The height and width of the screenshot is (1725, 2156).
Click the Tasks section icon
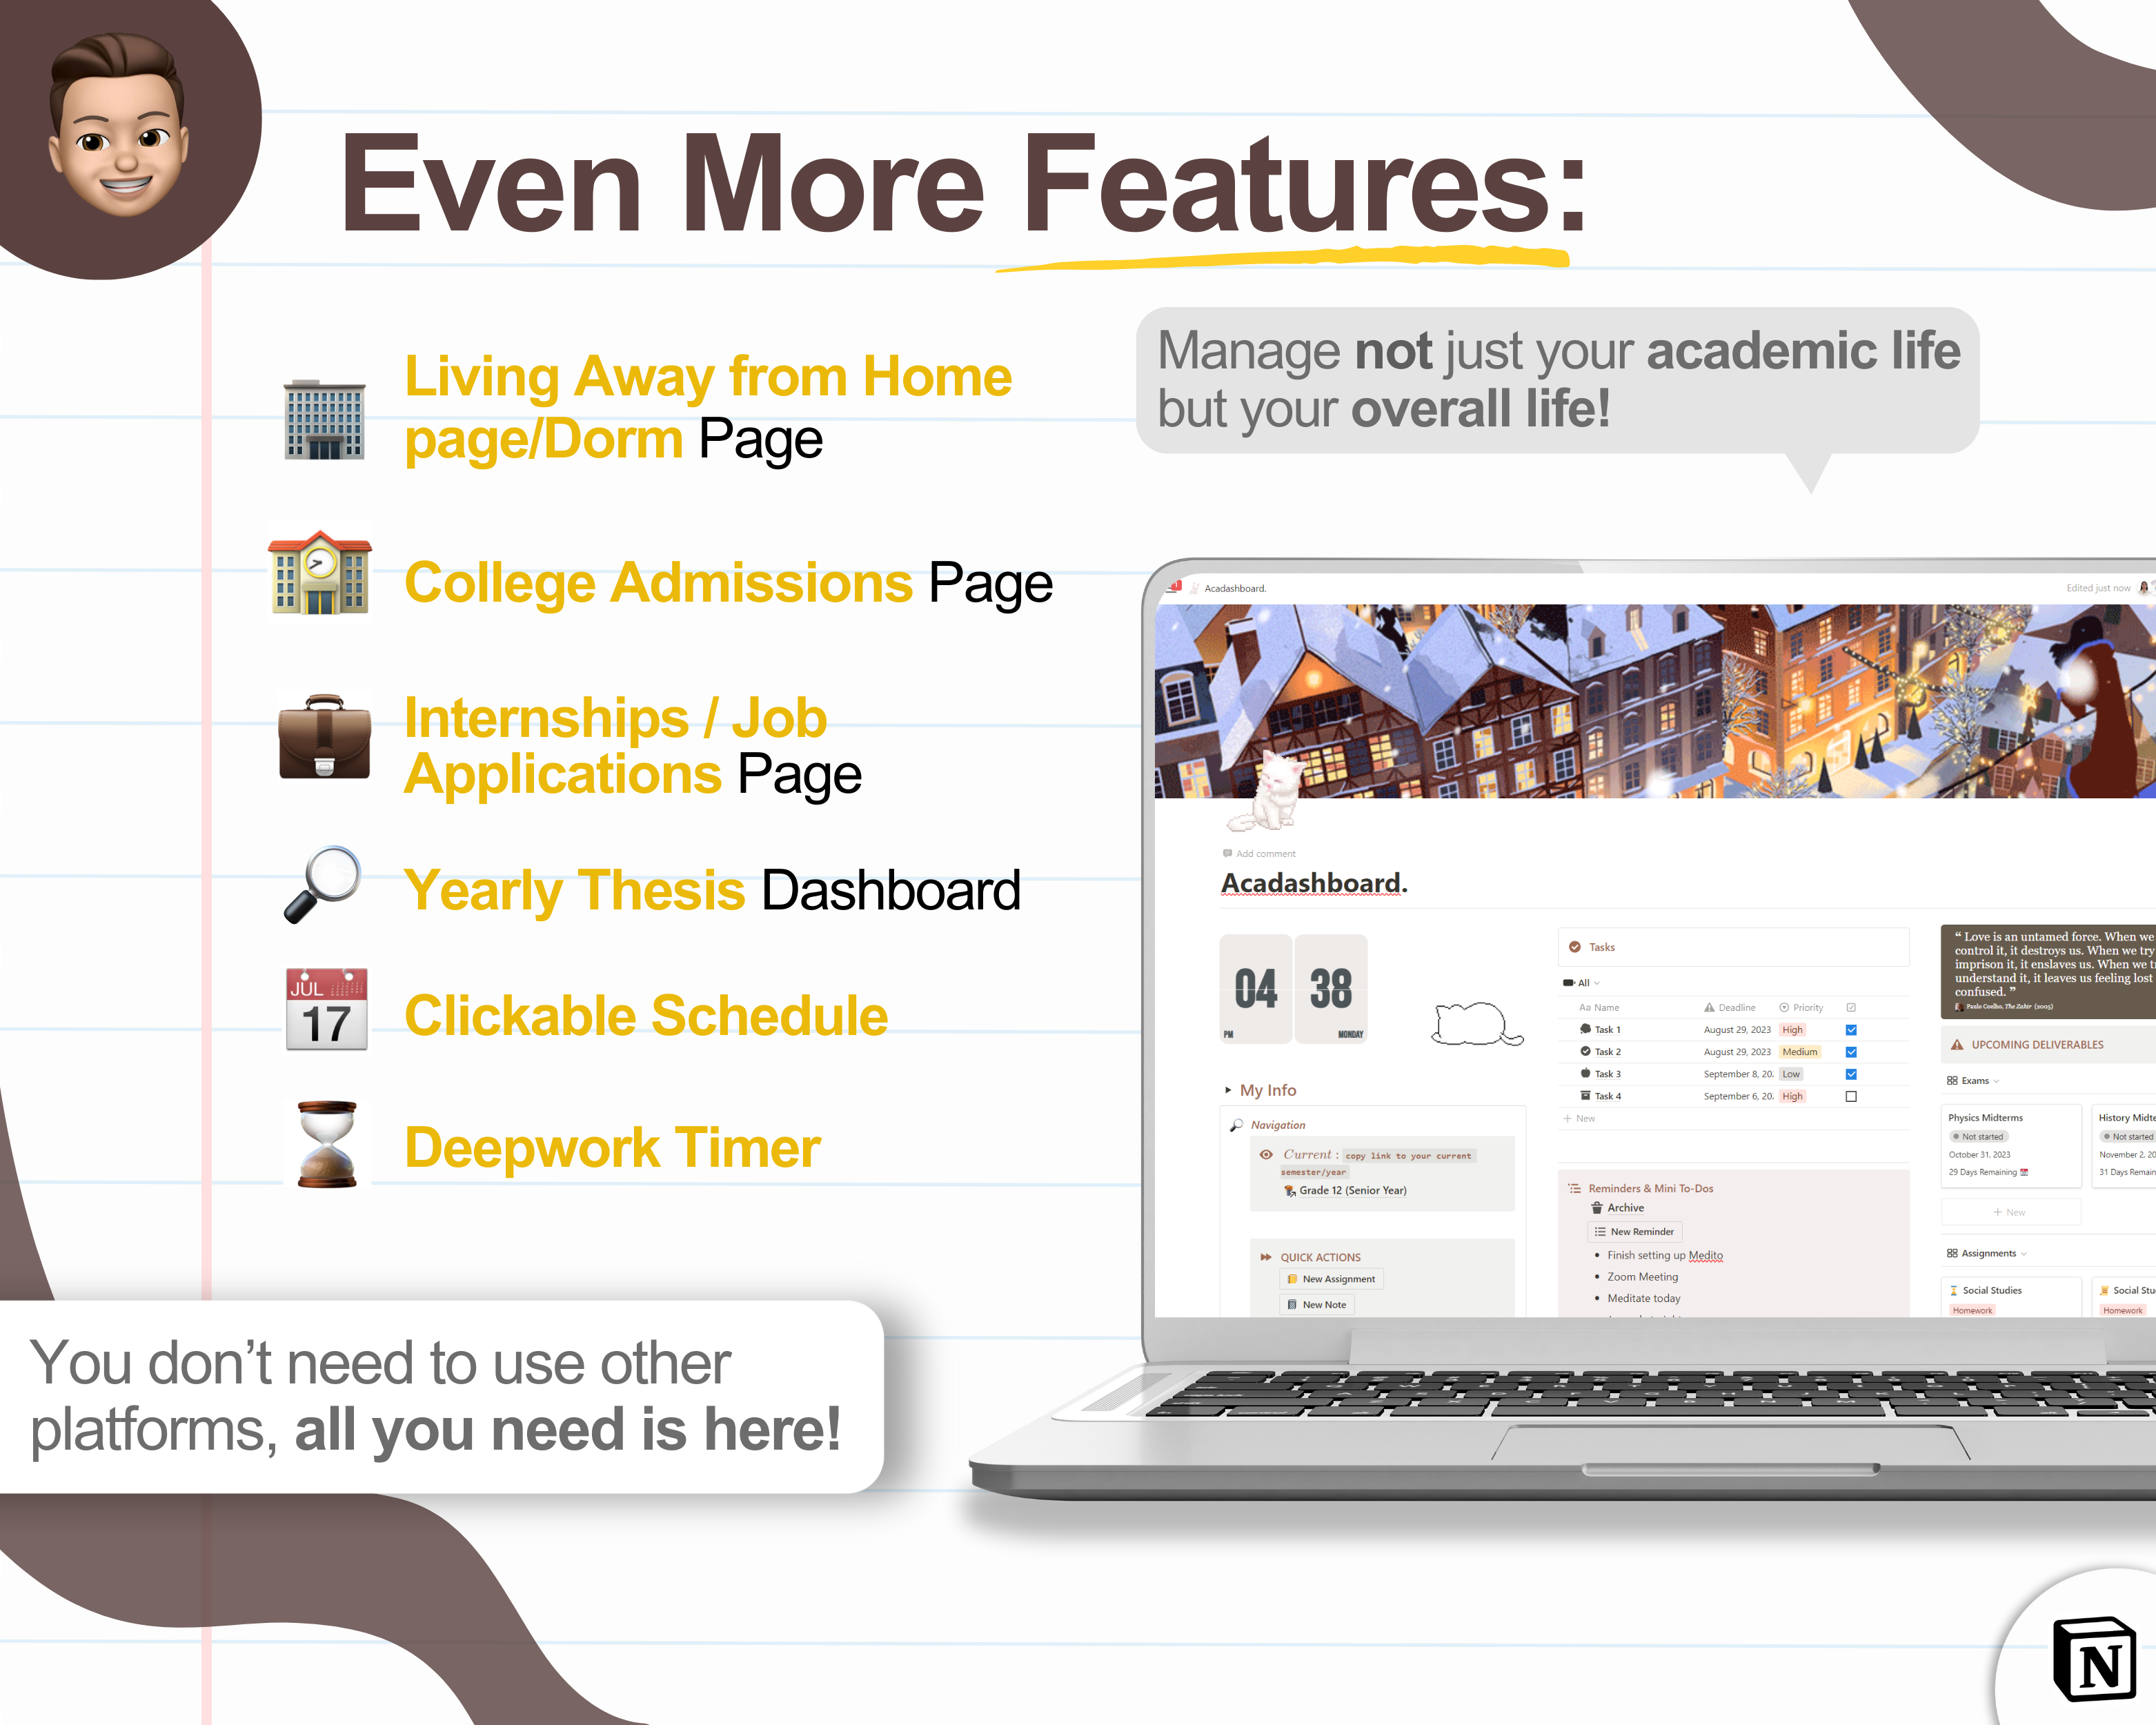click(1572, 951)
